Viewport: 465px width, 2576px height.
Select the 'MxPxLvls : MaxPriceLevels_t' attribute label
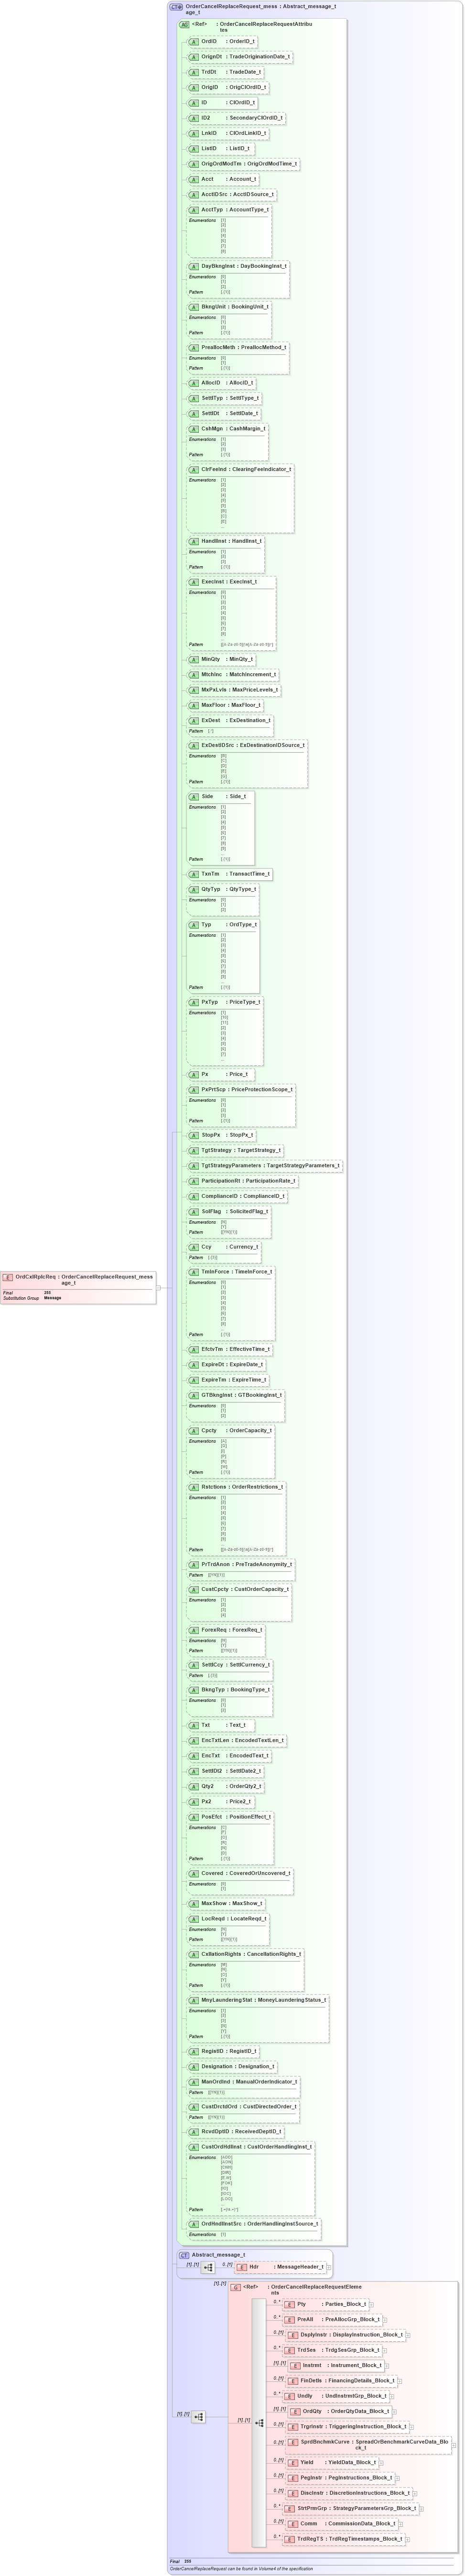[239, 690]
